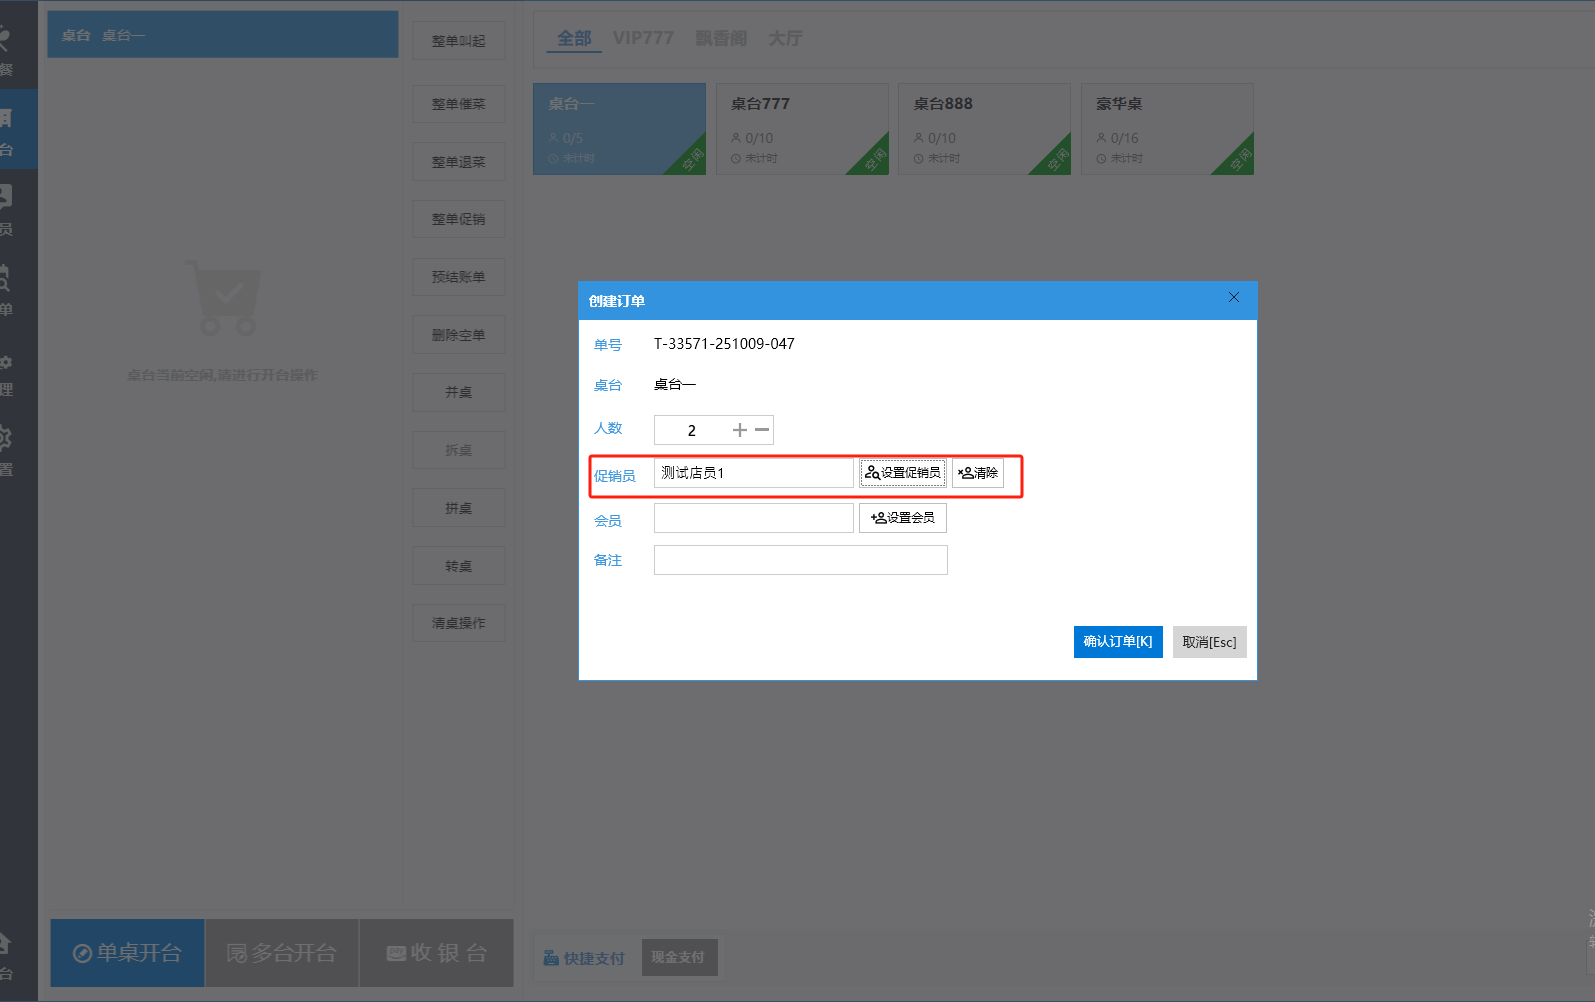Click the 促销员 field showing 测试店员1
The height and width of the screenshot is (1002, 1595).
(753, 473)
